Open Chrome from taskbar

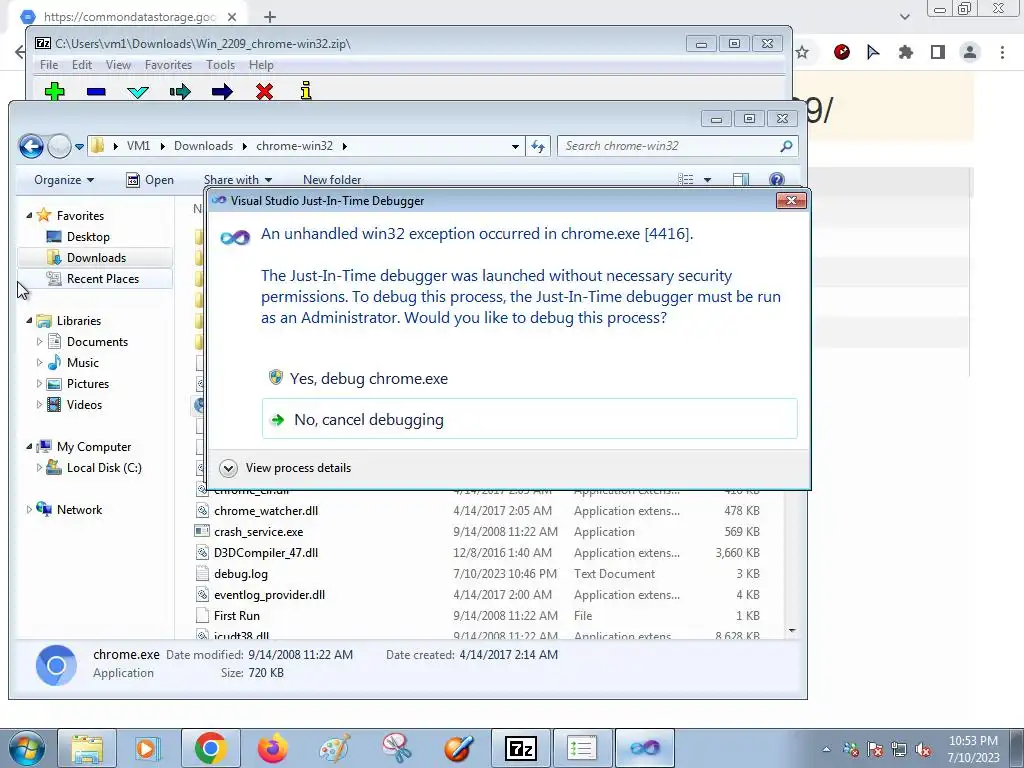[x=210, y=748]
